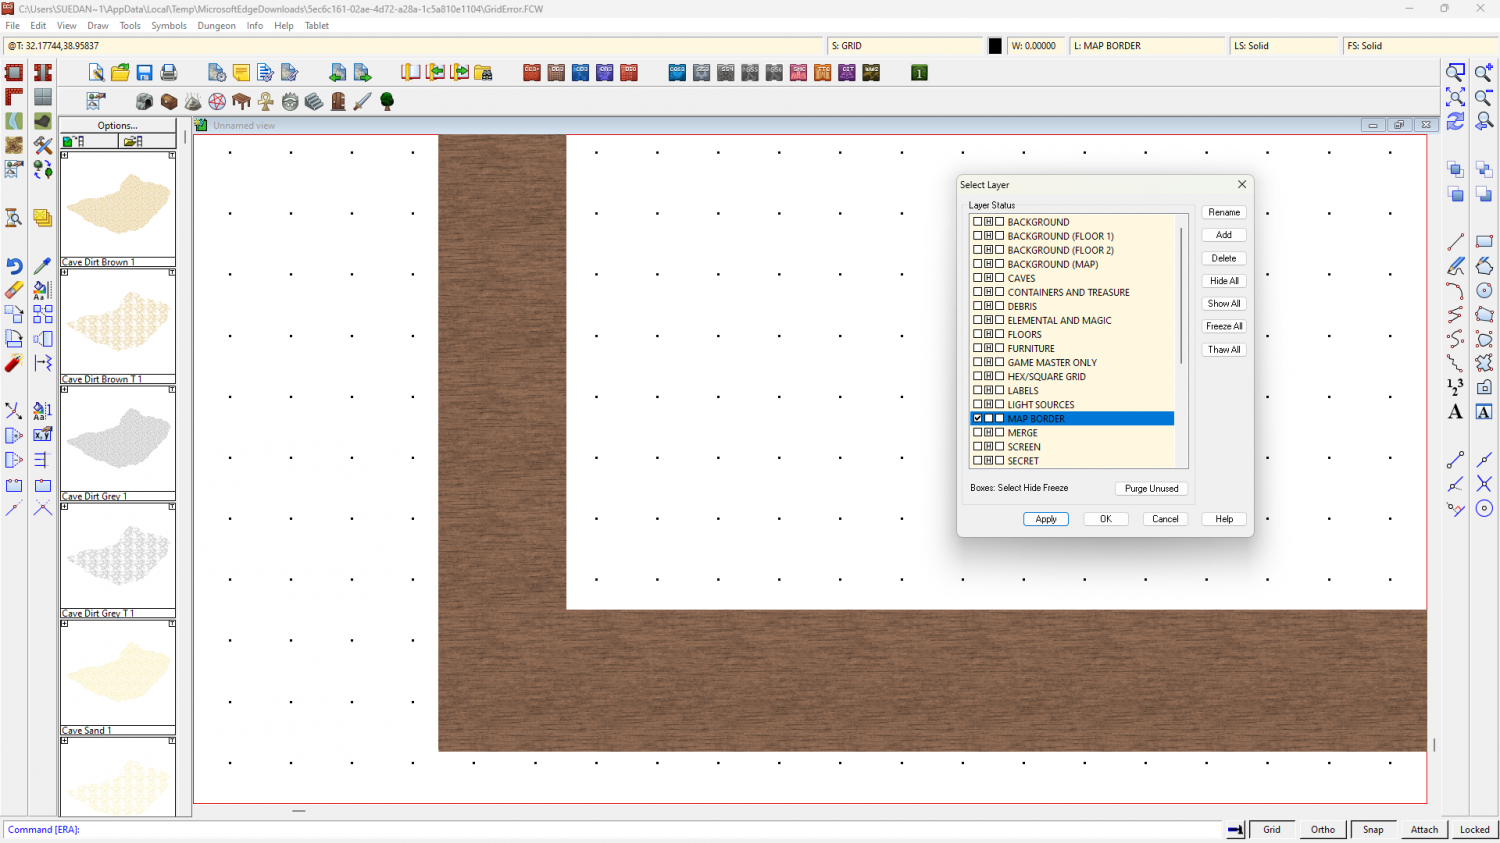Toggle the Grid button in status bar
The height and width of the screenshot is (843, 1500).
[1271, 829]
